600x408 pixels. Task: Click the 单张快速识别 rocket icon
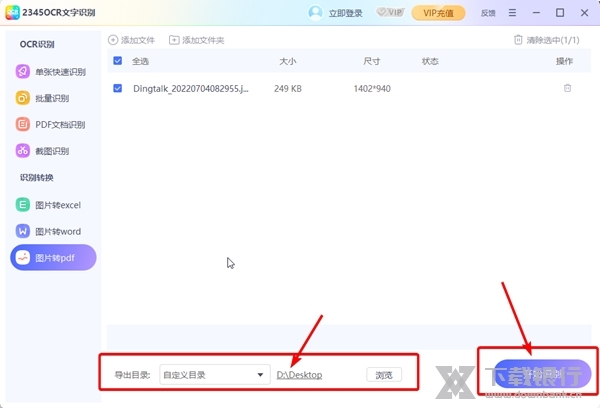click(23, 72)
